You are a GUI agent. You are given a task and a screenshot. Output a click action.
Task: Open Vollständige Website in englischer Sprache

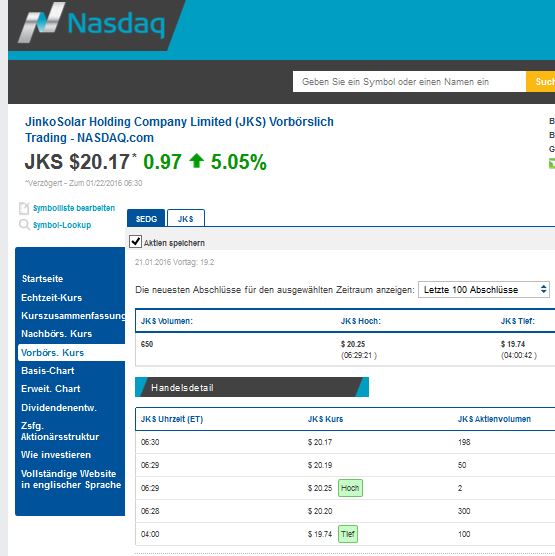click(71, 479)
